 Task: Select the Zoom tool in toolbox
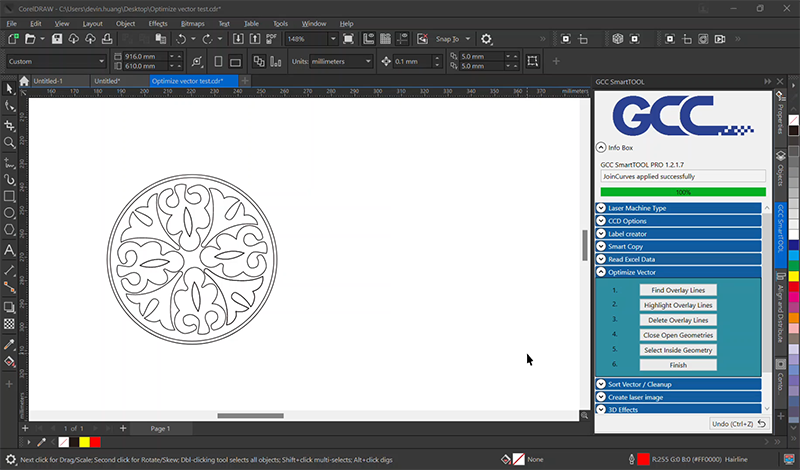click(9, 142)
